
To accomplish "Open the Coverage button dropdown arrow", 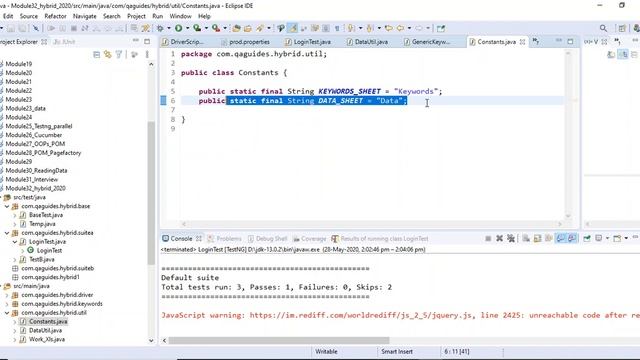I will point(206,28).
